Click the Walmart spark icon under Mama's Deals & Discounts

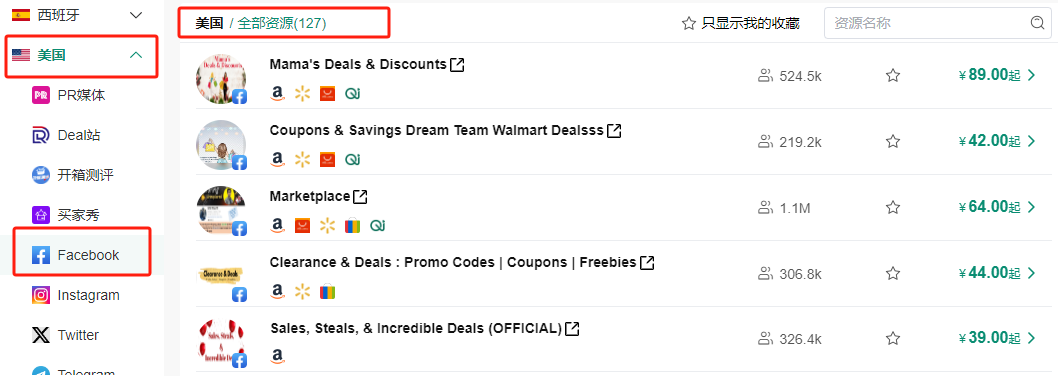tap(302, 93)
